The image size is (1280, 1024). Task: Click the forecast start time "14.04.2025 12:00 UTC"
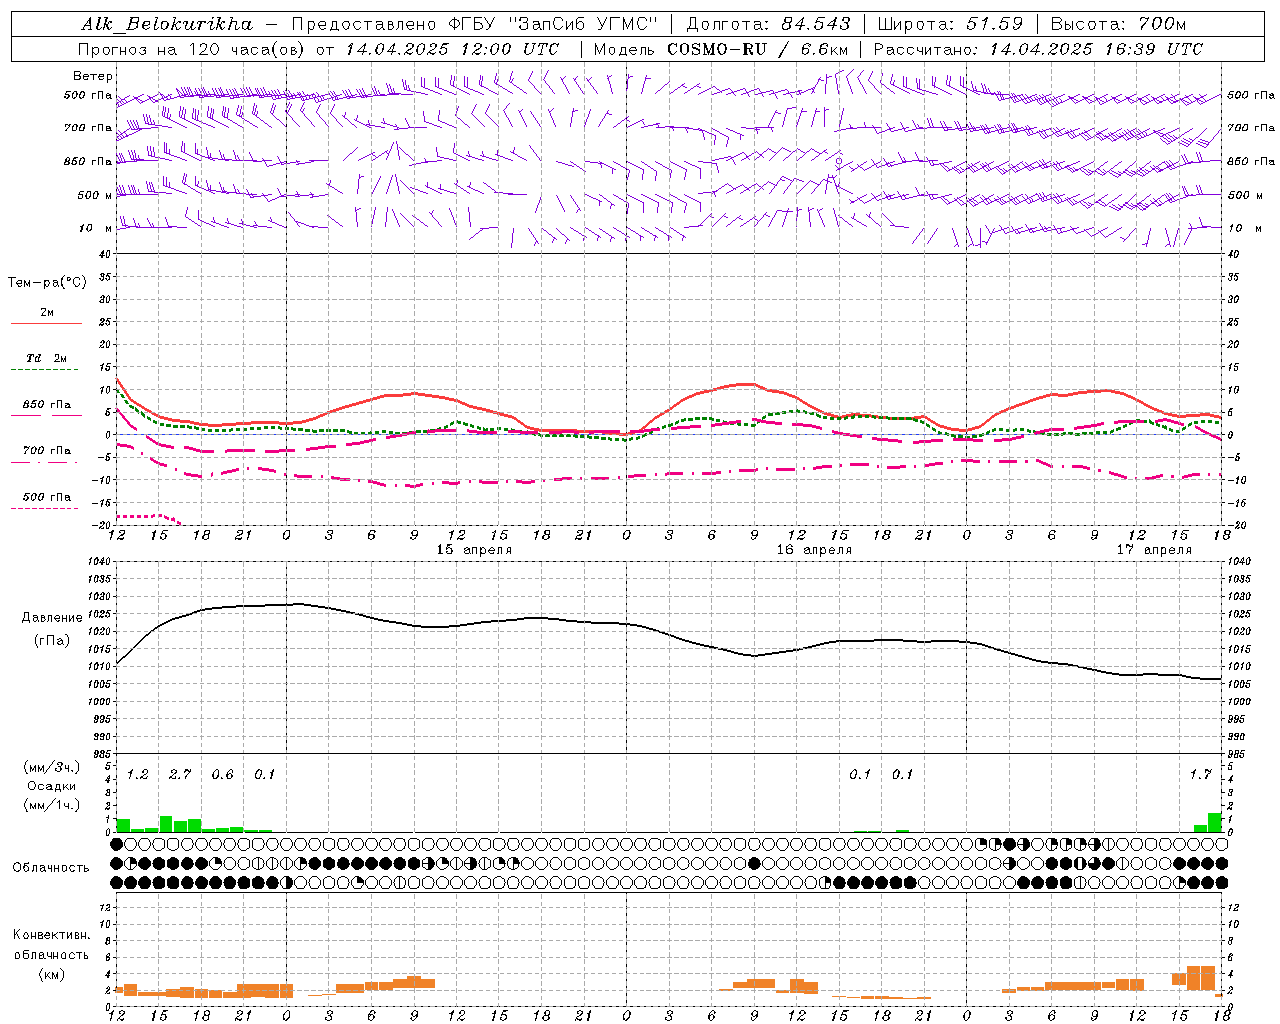click(452, 49)
